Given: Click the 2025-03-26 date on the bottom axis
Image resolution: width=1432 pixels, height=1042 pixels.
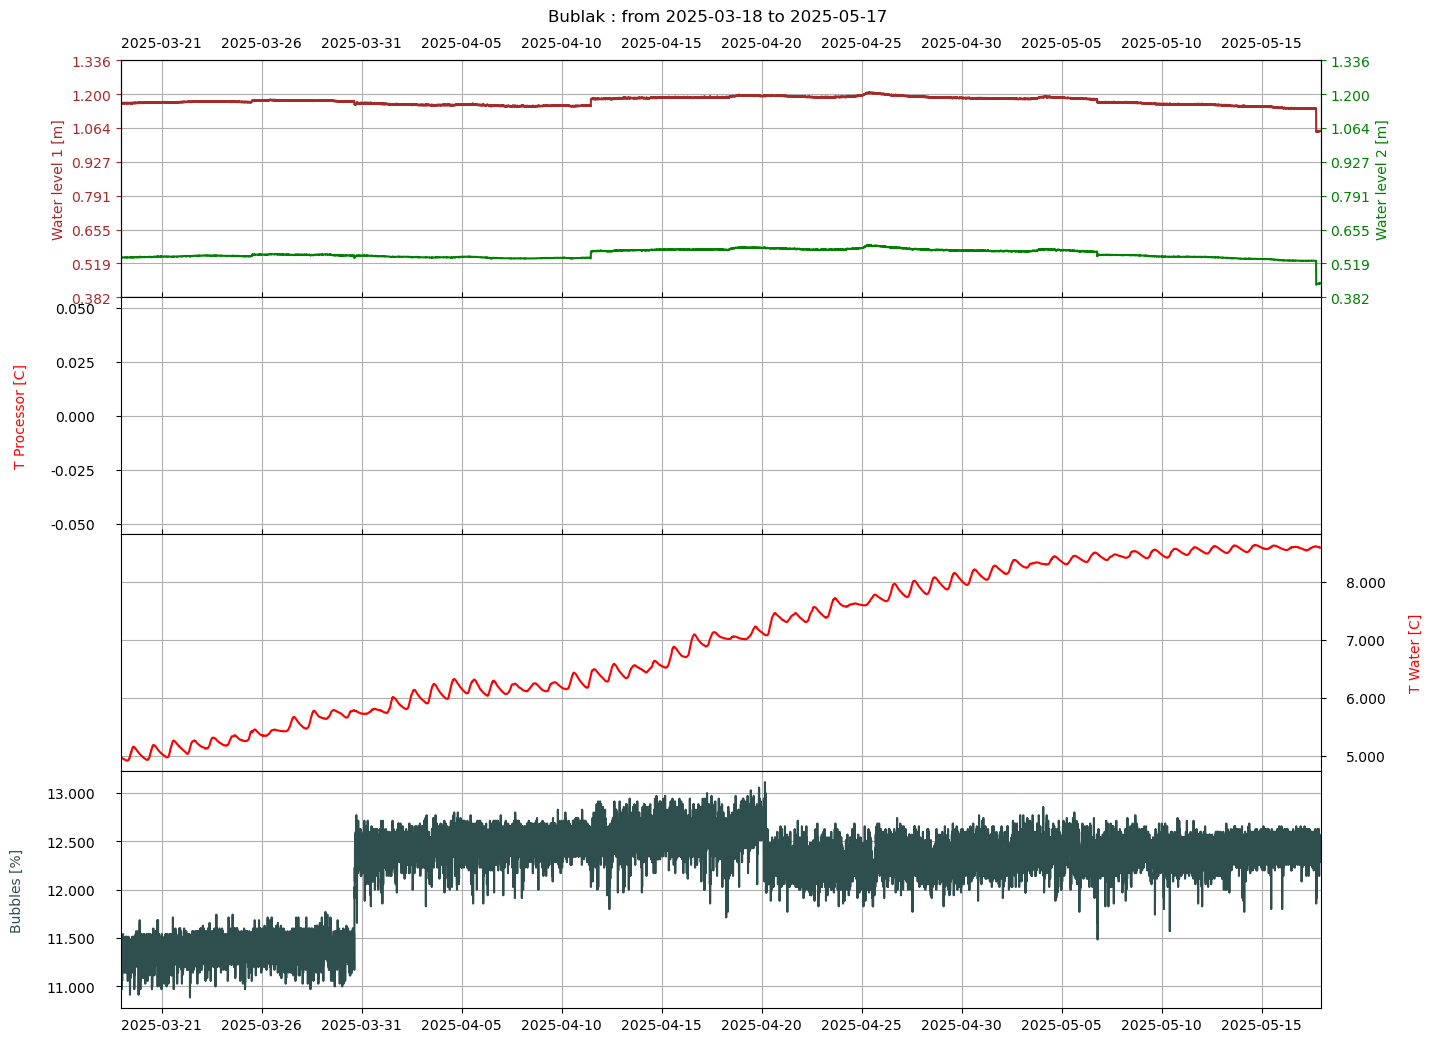Looking at the screenshot, I should [261, 1026].
